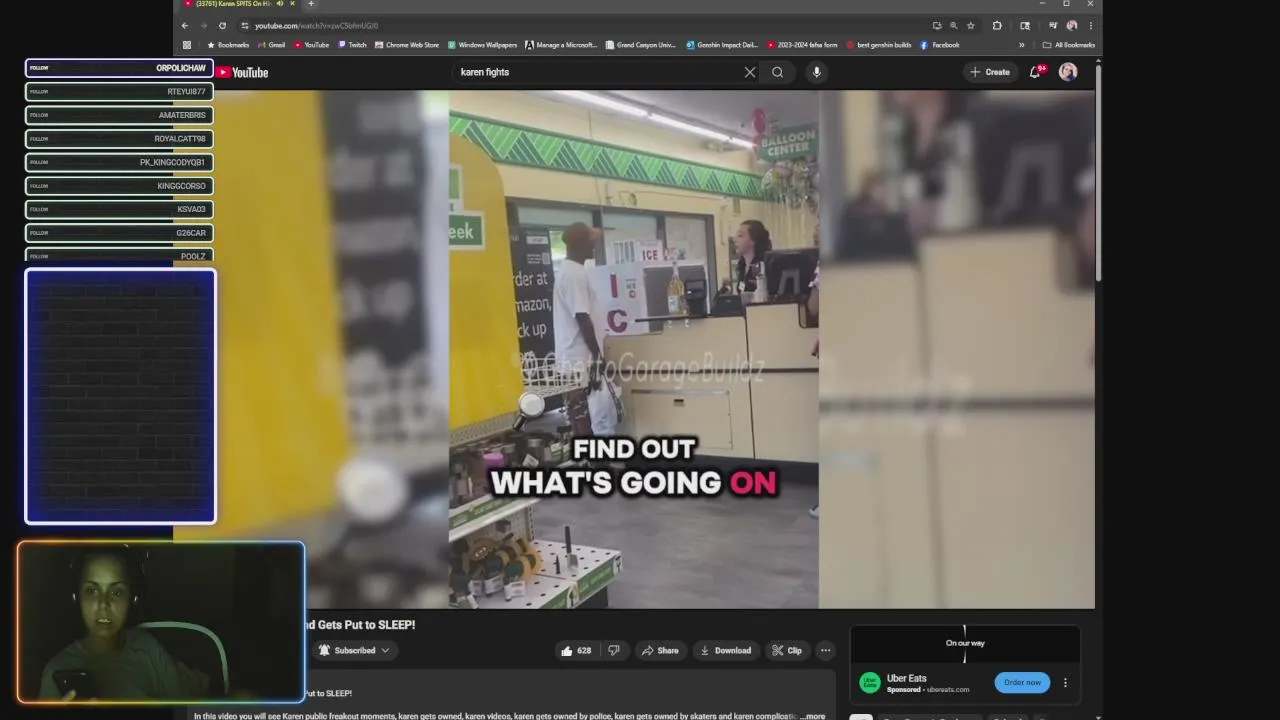The width and height of the screenshot is (1280, 720).
Task: Open Chrome zoom indicator icon
Action: point(953,25)
